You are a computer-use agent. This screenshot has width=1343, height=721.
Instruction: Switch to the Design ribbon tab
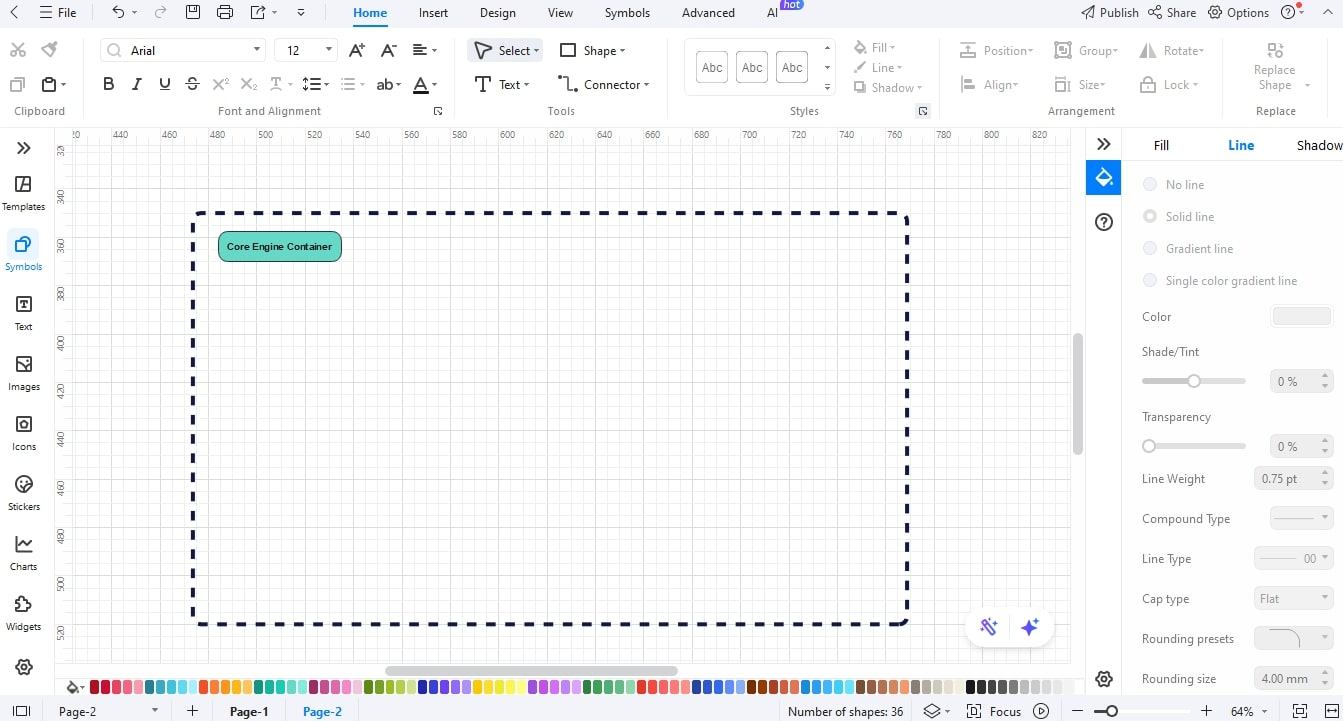(x=497, y=13)
